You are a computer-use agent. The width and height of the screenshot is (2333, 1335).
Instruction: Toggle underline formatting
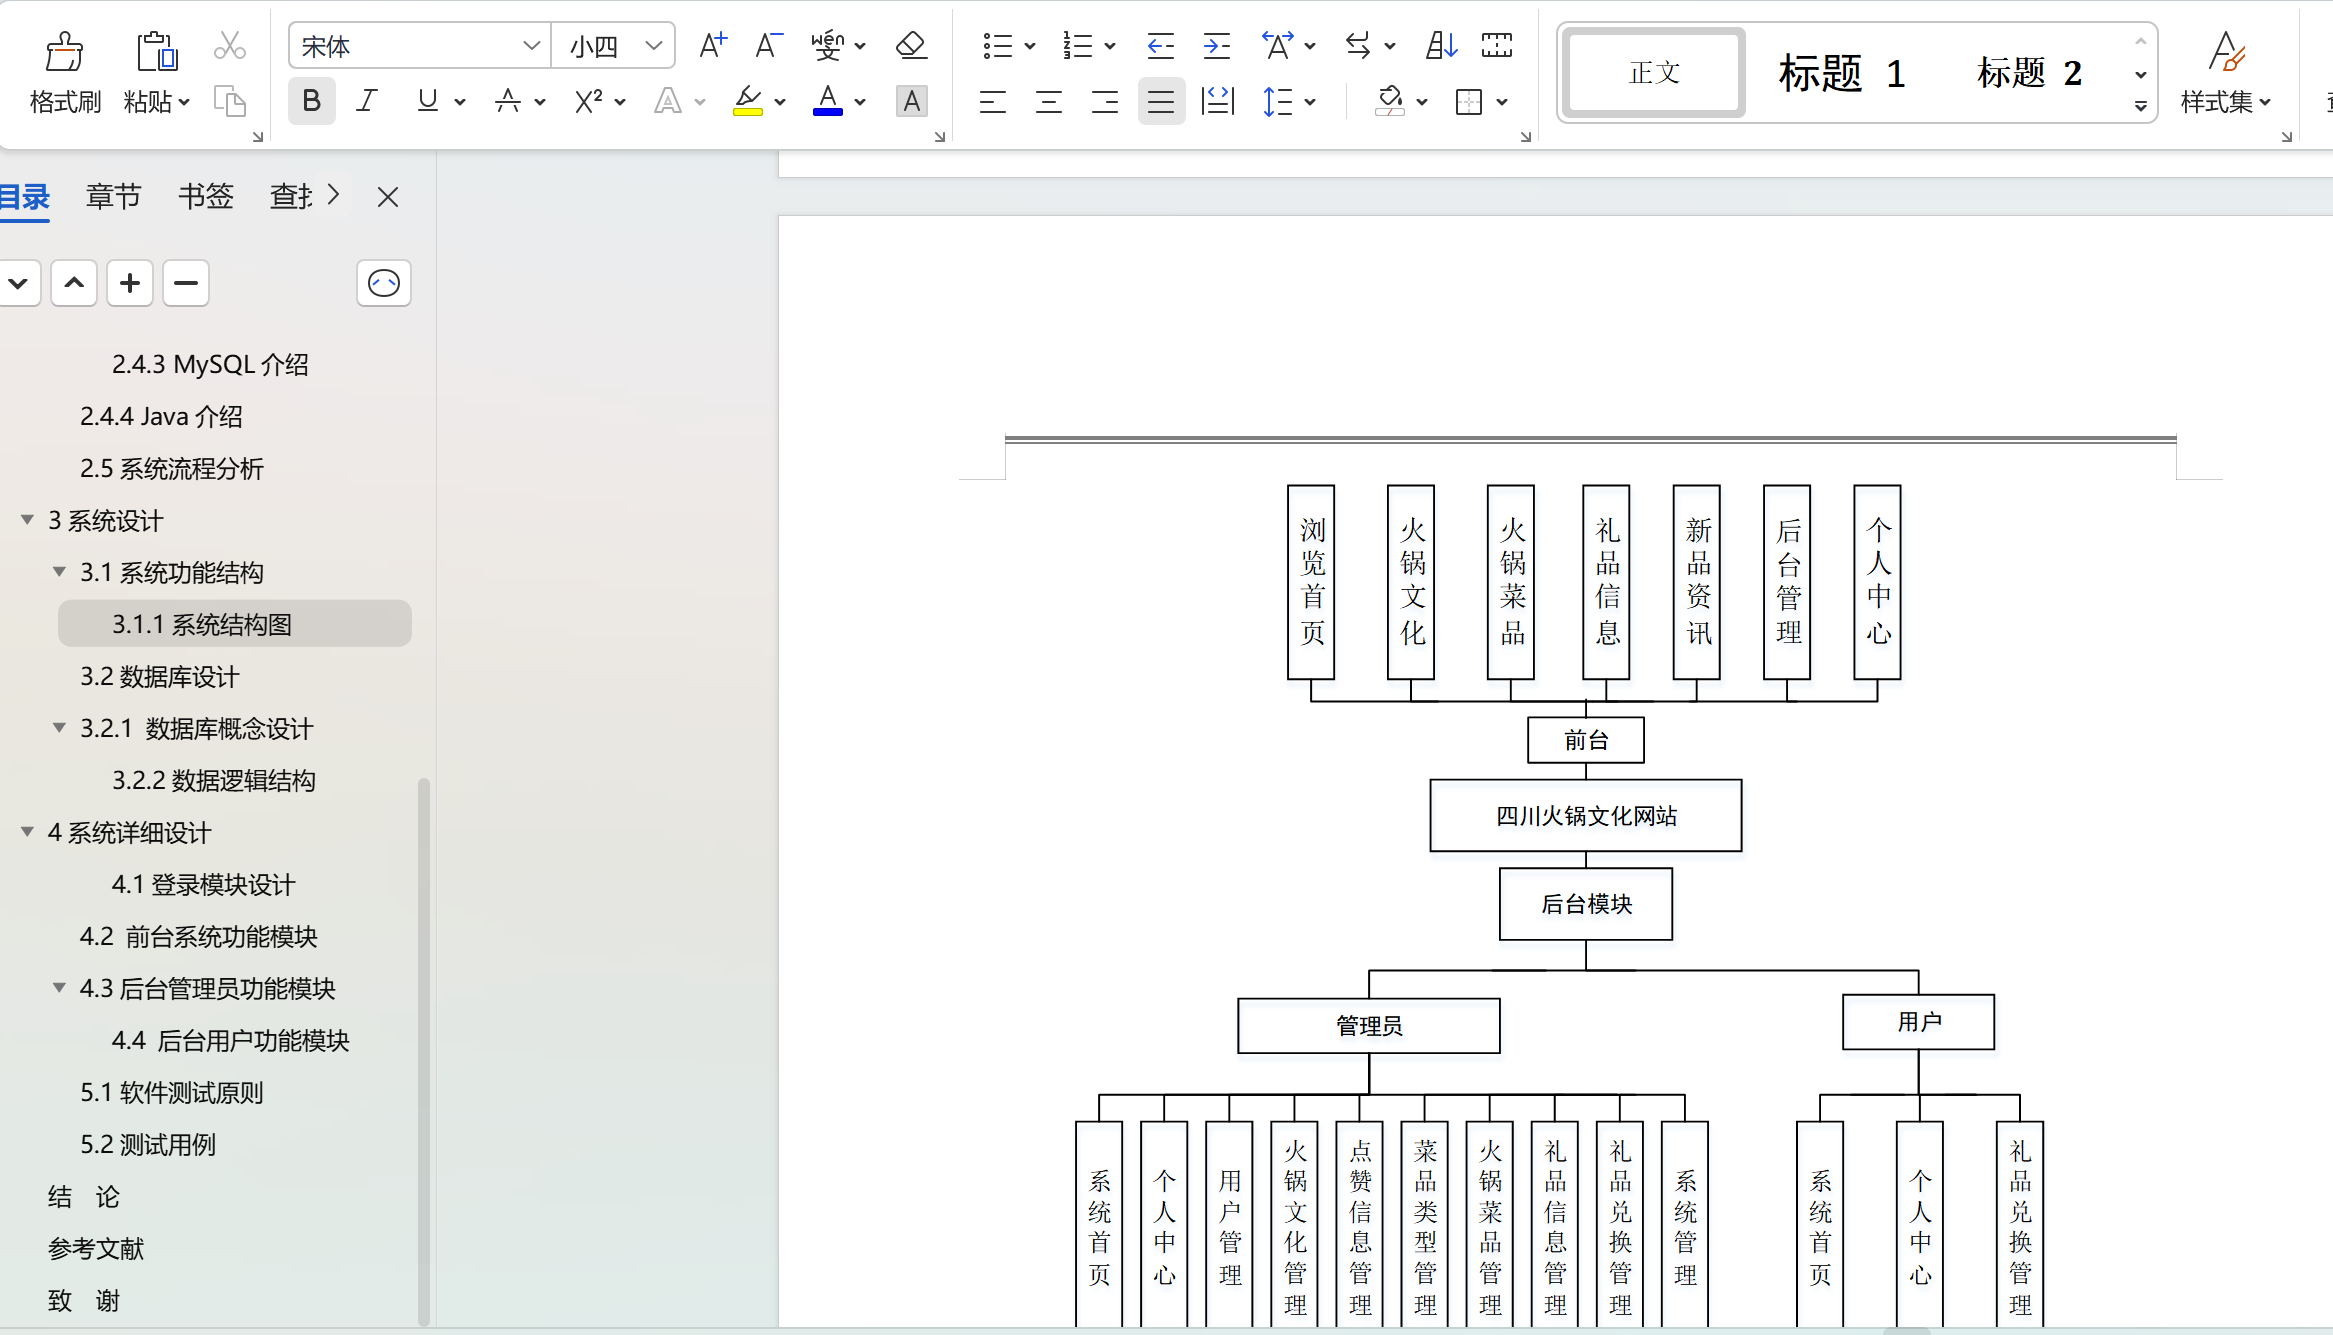click(x=426, y=101)
